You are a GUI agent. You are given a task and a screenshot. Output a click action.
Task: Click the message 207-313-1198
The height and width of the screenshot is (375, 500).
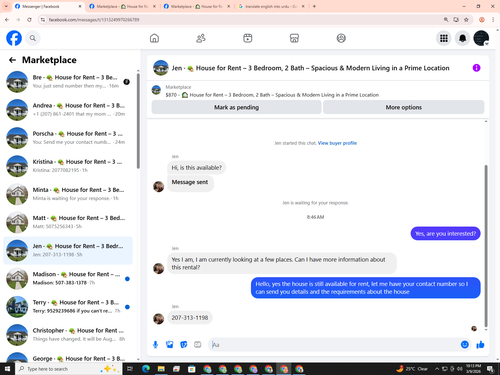pyautogui.click(x=190, y=318)
